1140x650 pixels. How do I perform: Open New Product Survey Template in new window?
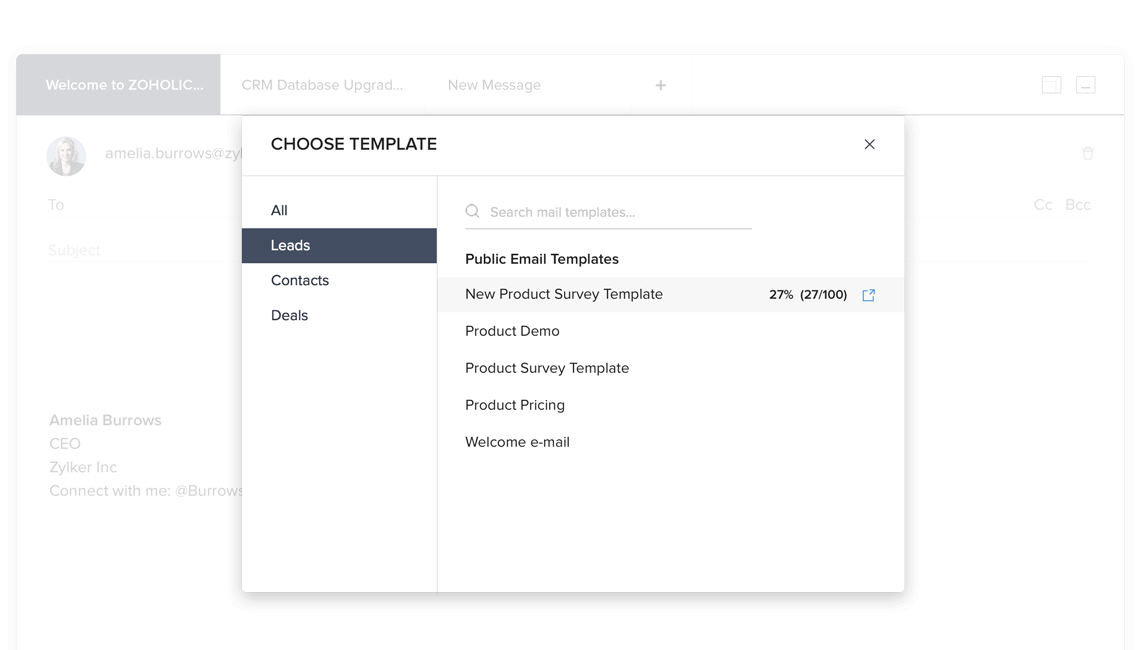point(868,295)
